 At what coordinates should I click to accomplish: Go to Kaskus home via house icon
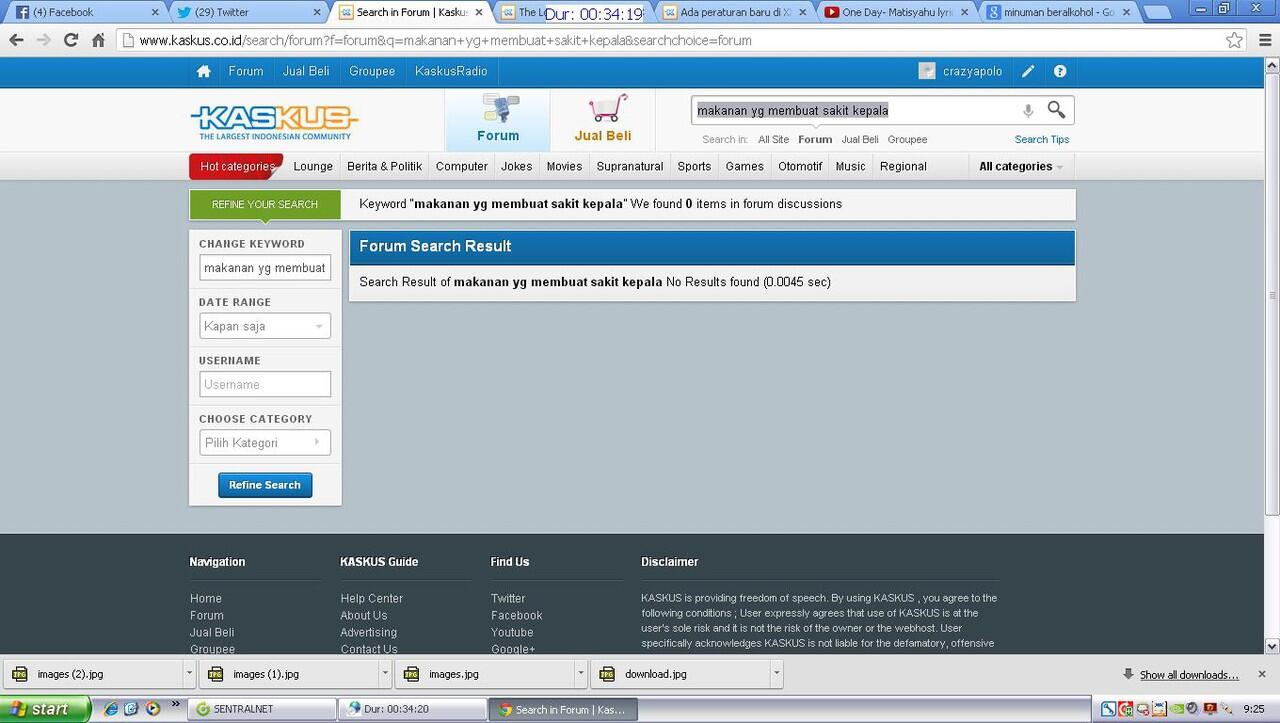(204, 71)
